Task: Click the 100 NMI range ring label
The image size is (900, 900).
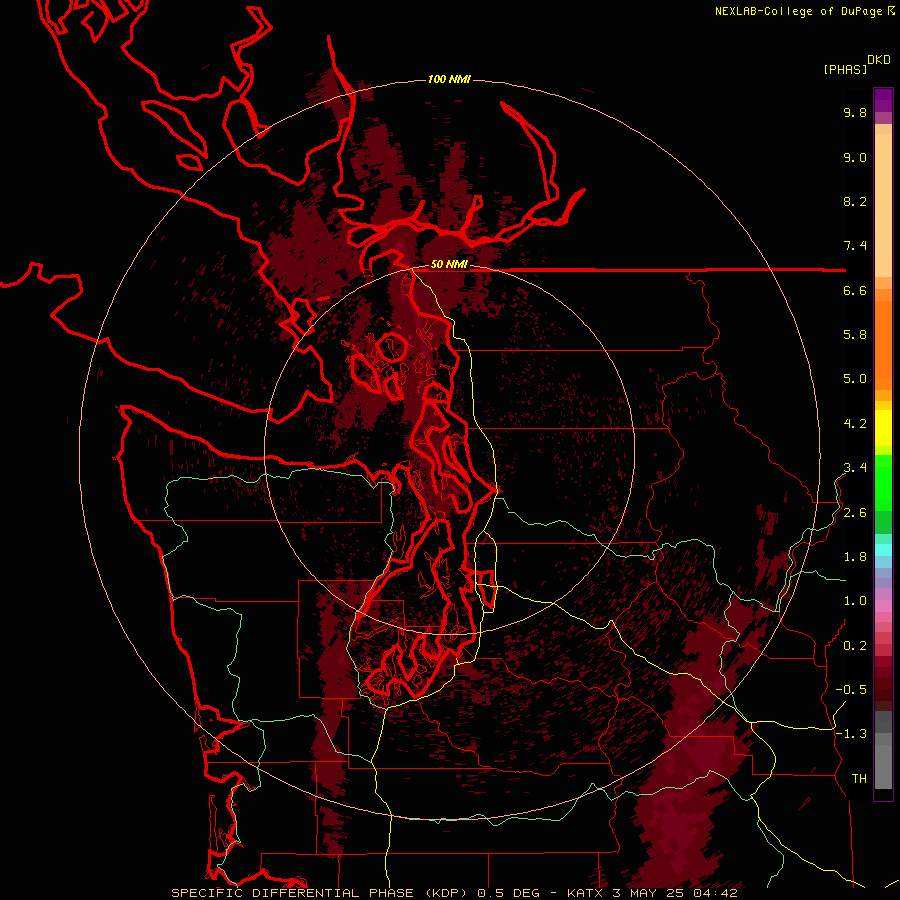Action: coord(449,79)
